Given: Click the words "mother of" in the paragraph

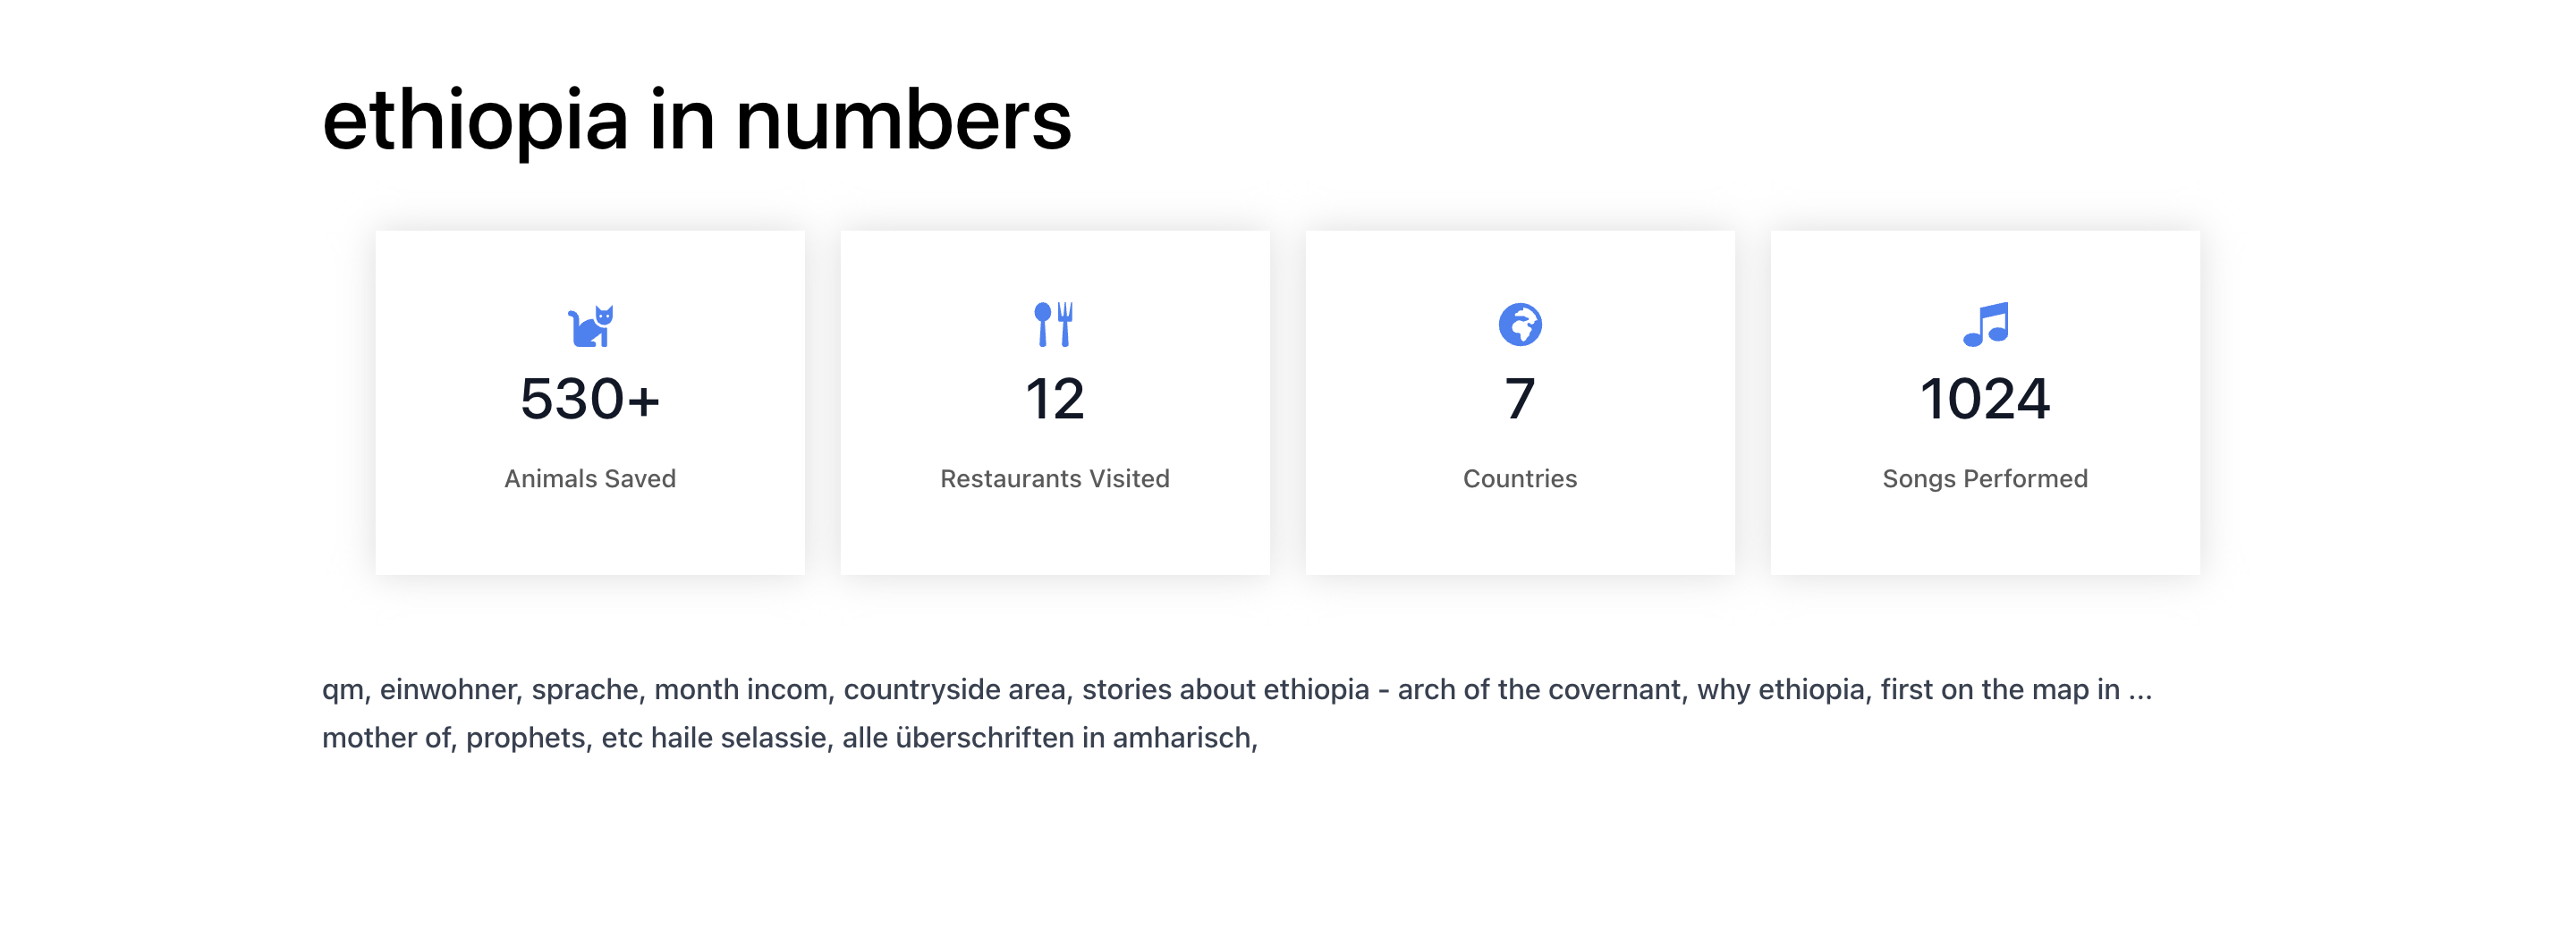Looking at the screenshot, I should [386, 738].
